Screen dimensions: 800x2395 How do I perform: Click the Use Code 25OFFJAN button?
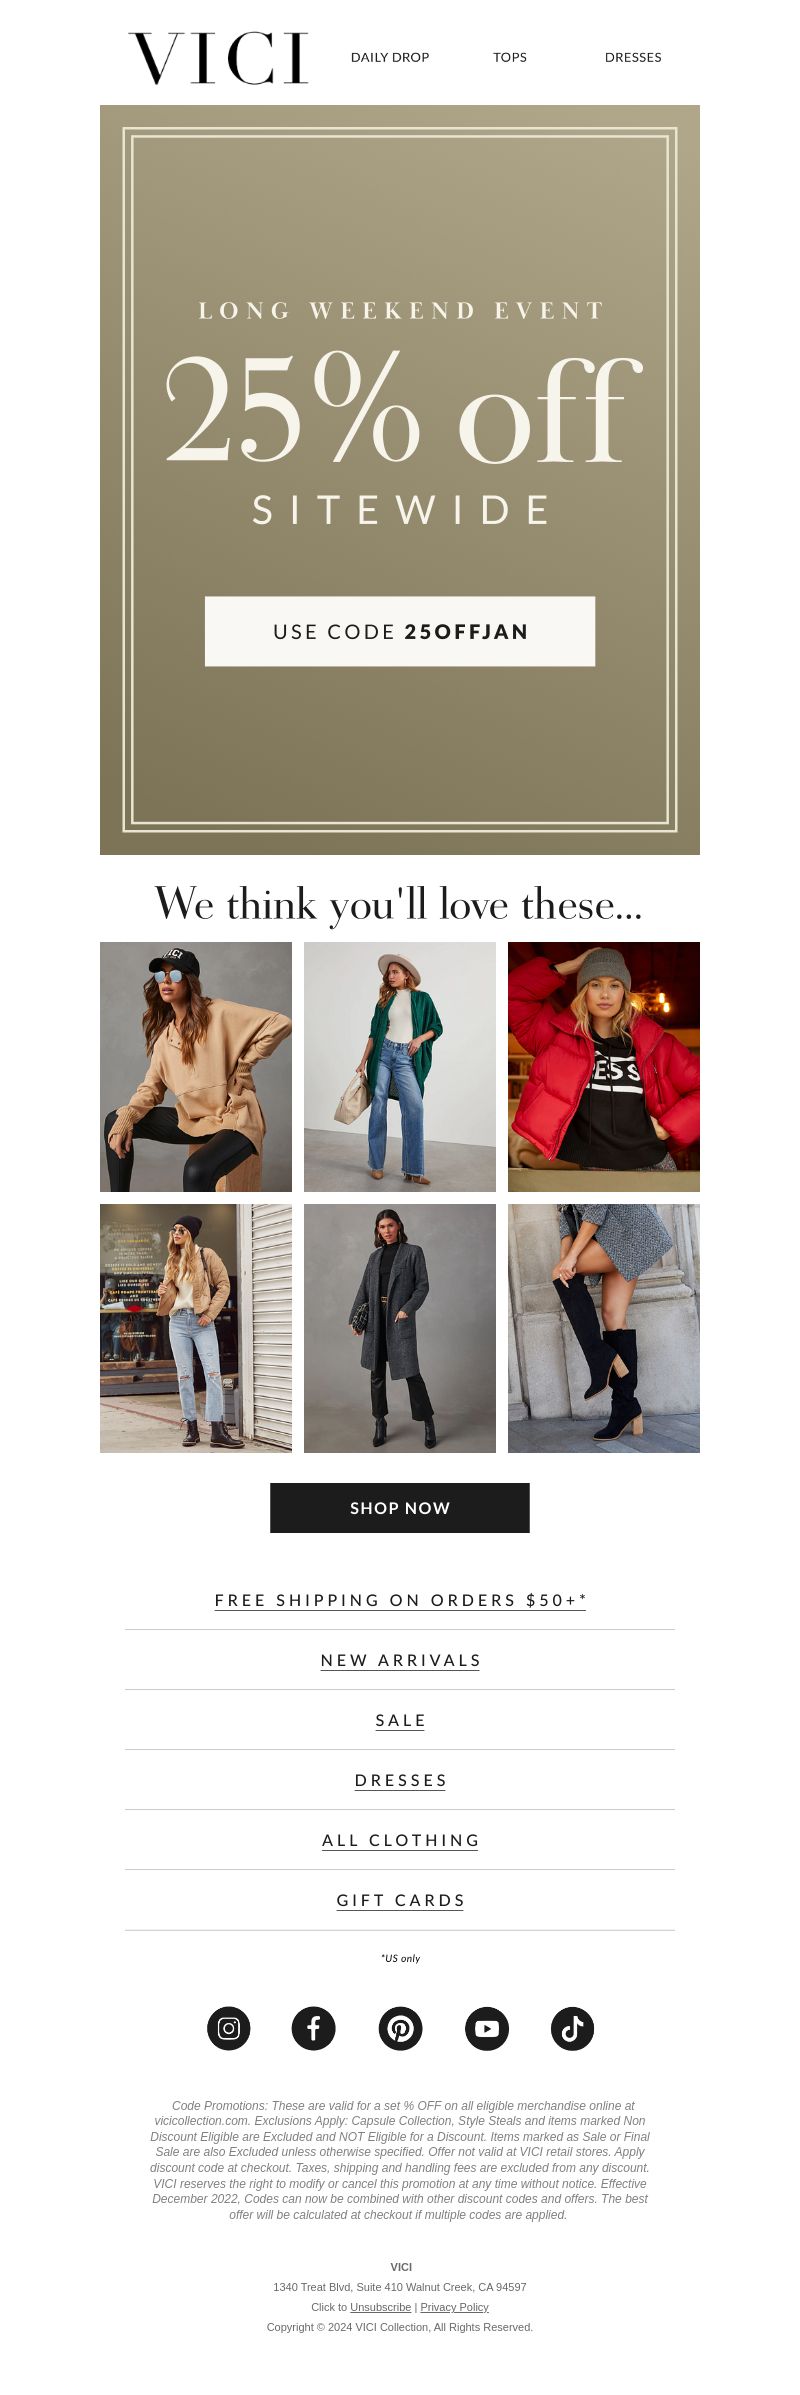(x=400, y=631)
